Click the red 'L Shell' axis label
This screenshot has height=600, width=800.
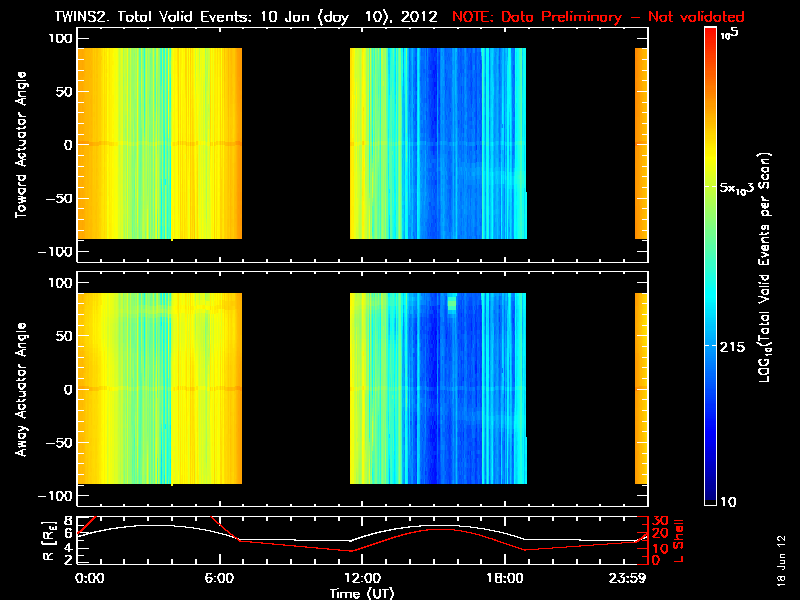pyautogui.click(x=679, y=540)
